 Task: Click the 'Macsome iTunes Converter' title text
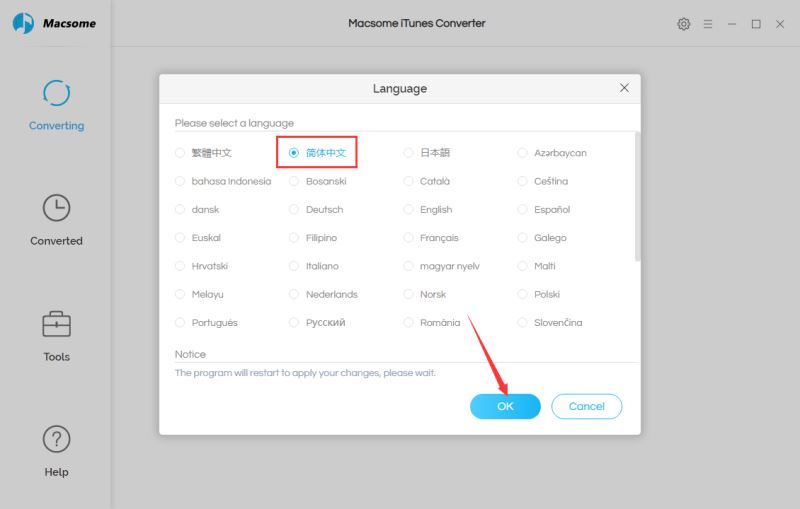[416, 23]
